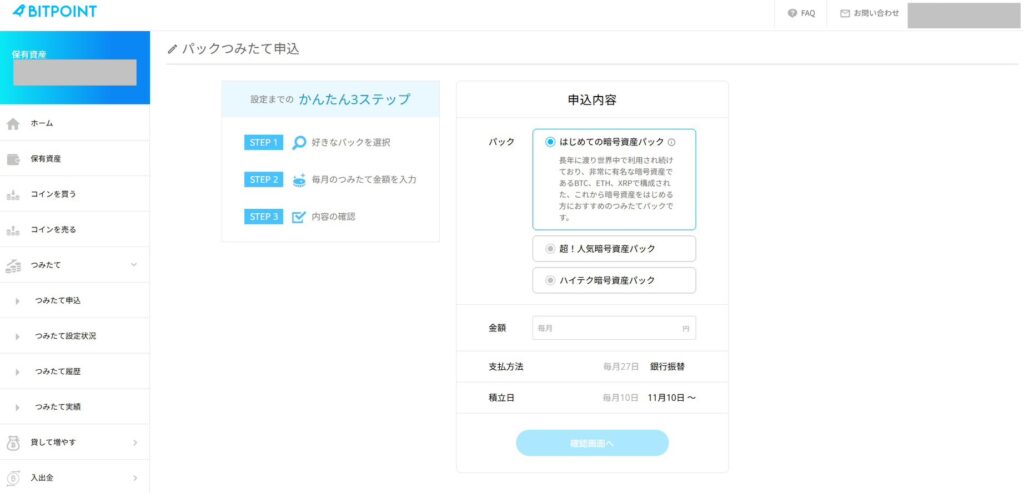
Task: Select the 超！人気暗号資産パック option
Action: 550,249
